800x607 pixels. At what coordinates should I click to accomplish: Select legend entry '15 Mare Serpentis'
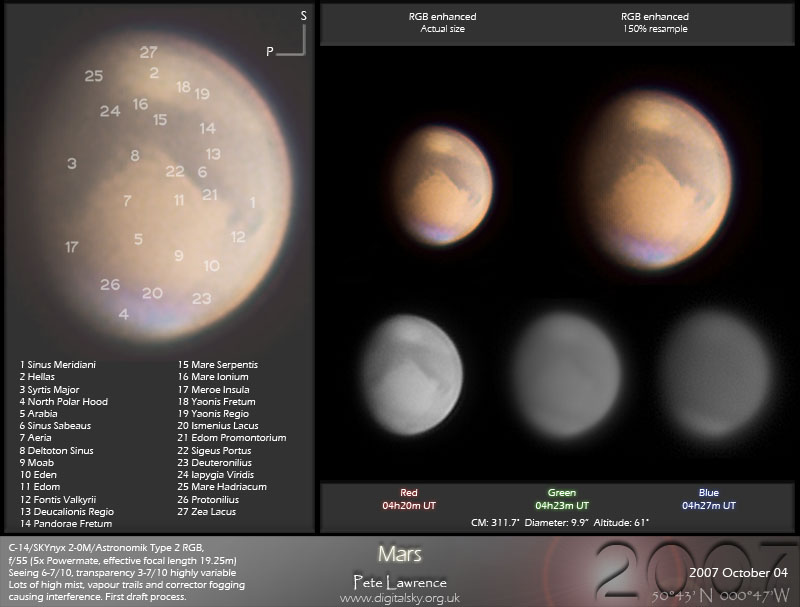click(218, 365)
